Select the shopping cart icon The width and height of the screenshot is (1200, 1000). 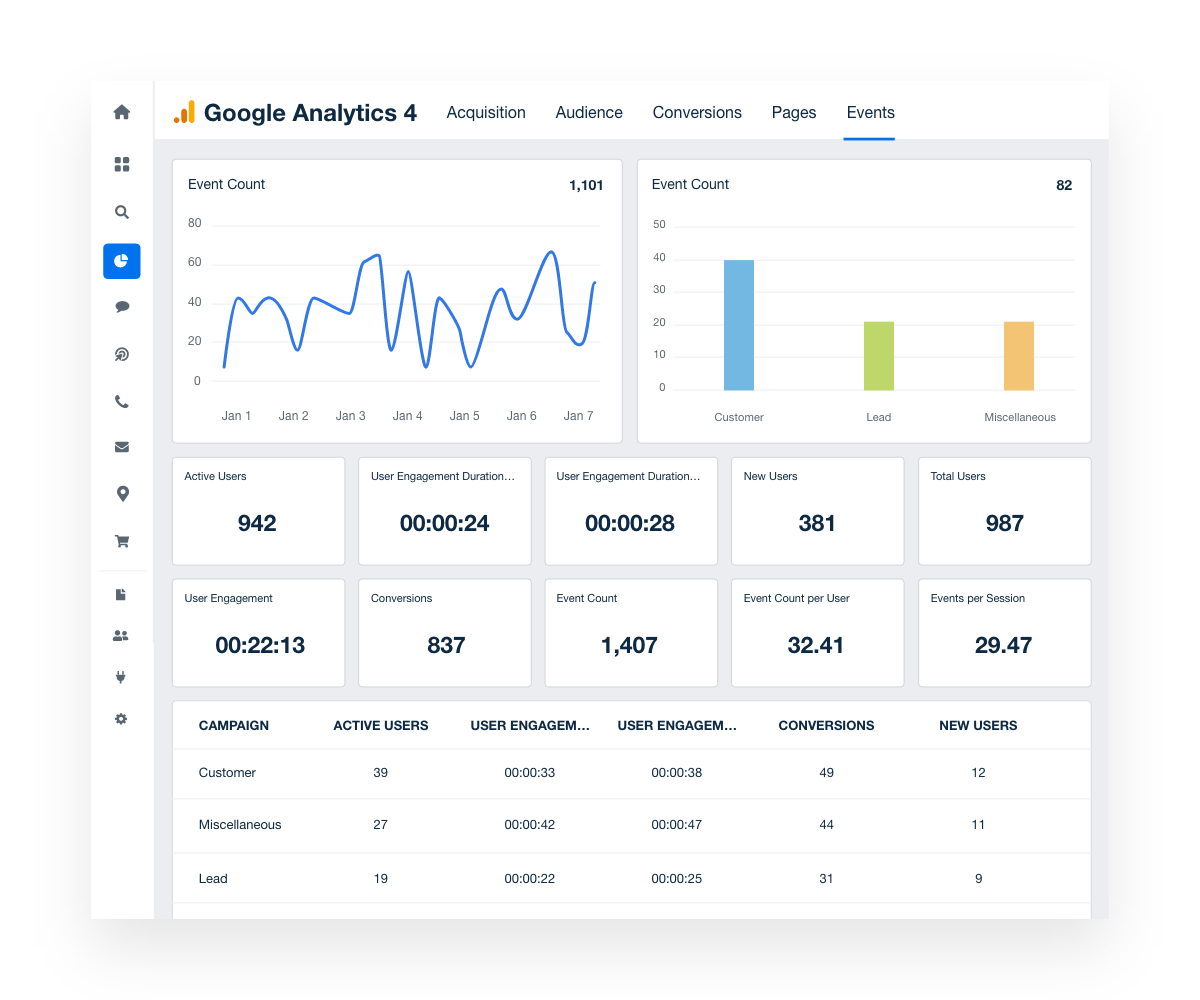click(x=121, y=540)
